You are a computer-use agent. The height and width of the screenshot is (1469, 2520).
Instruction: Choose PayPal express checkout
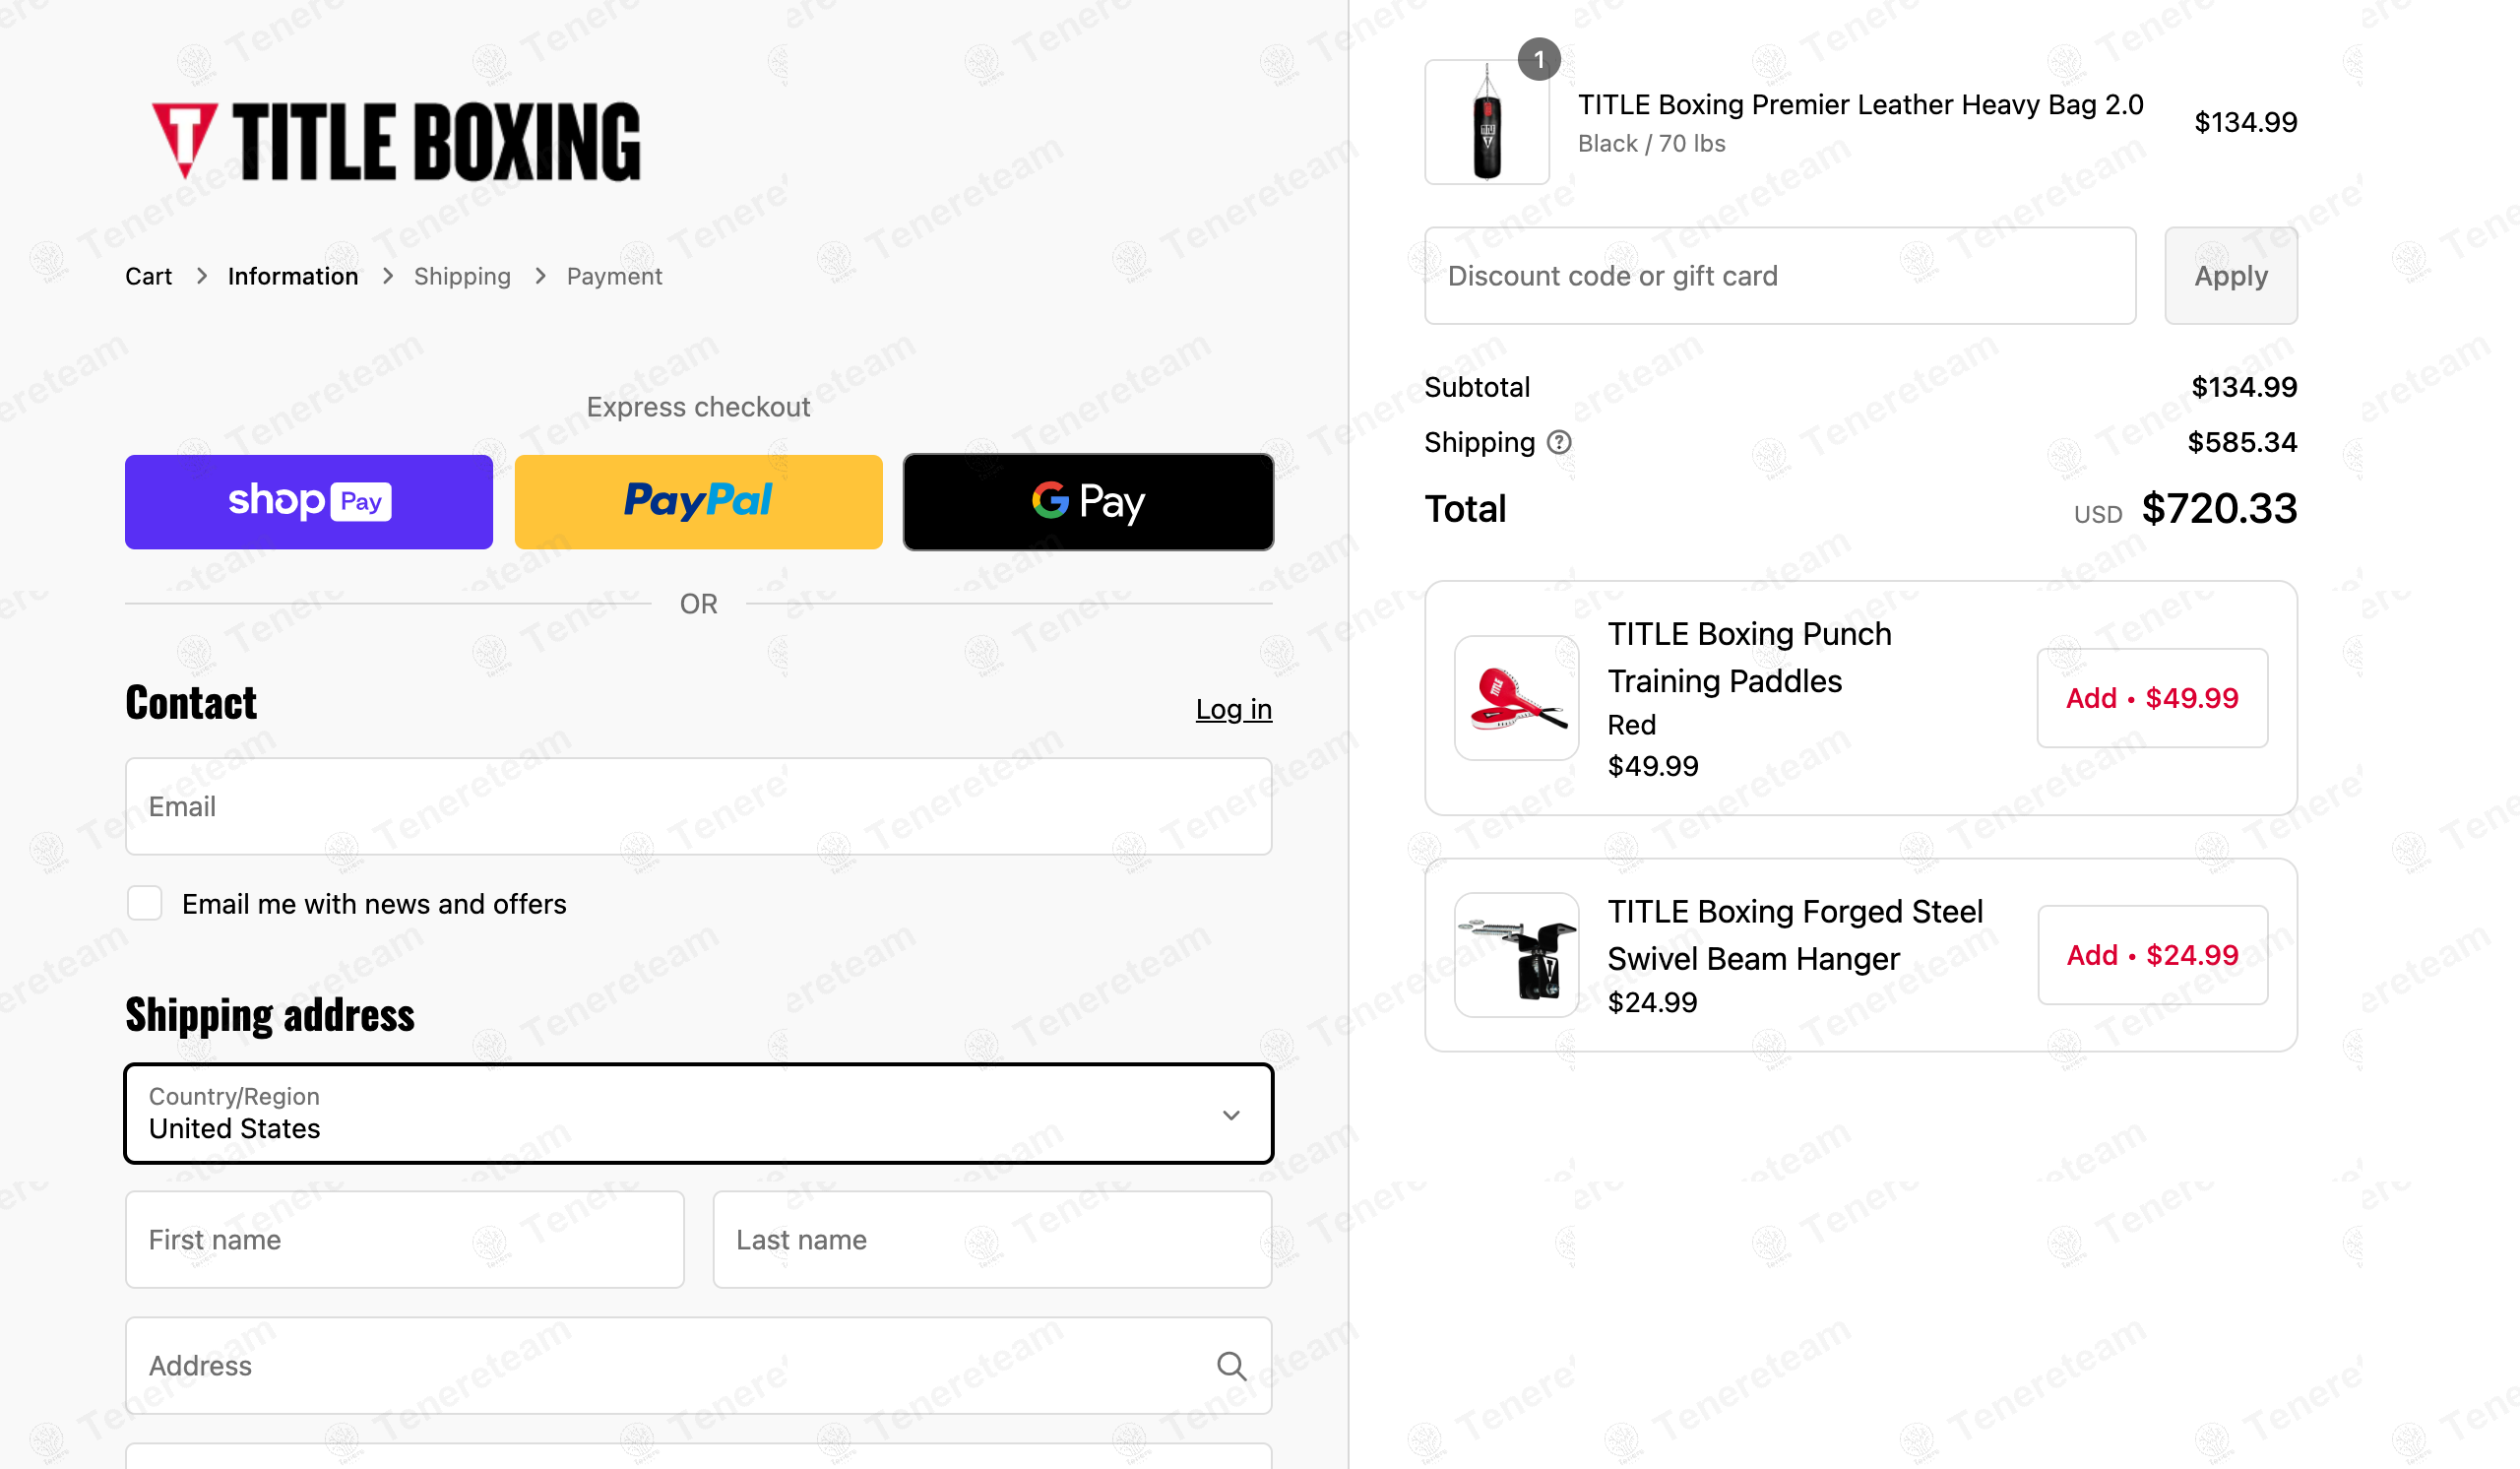coord(698,502)
